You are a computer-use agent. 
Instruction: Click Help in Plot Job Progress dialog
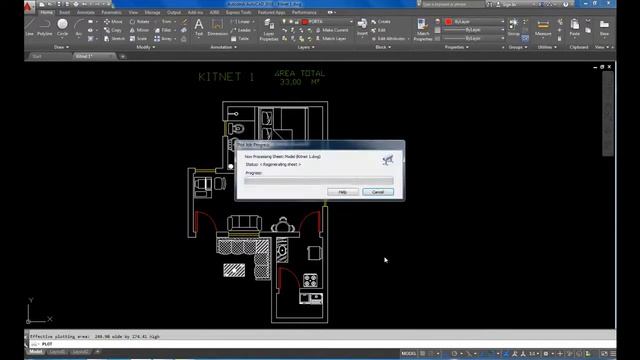[x=343, y=192]
